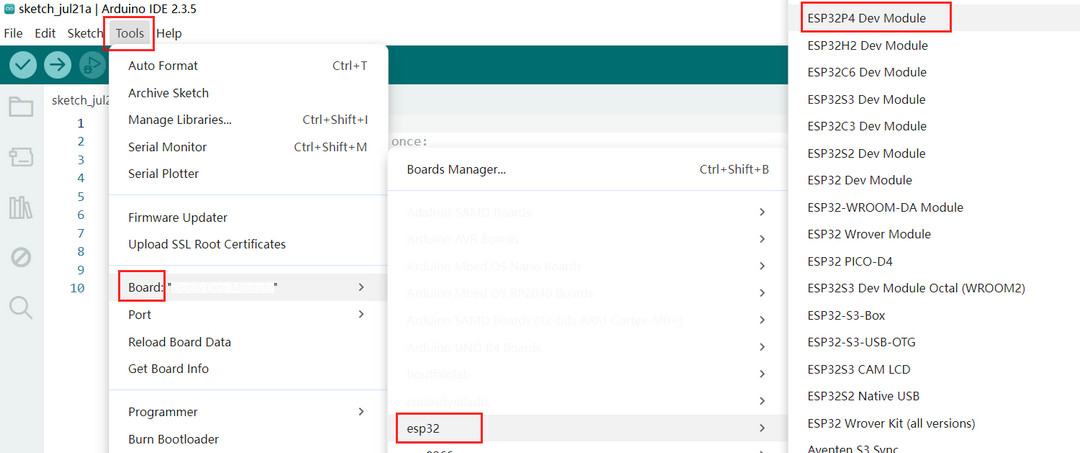Viewport: 1080px width, 453px height.
Task: Select ESP32S3 CAM LCD board
Action: click(x=934, y=369)
